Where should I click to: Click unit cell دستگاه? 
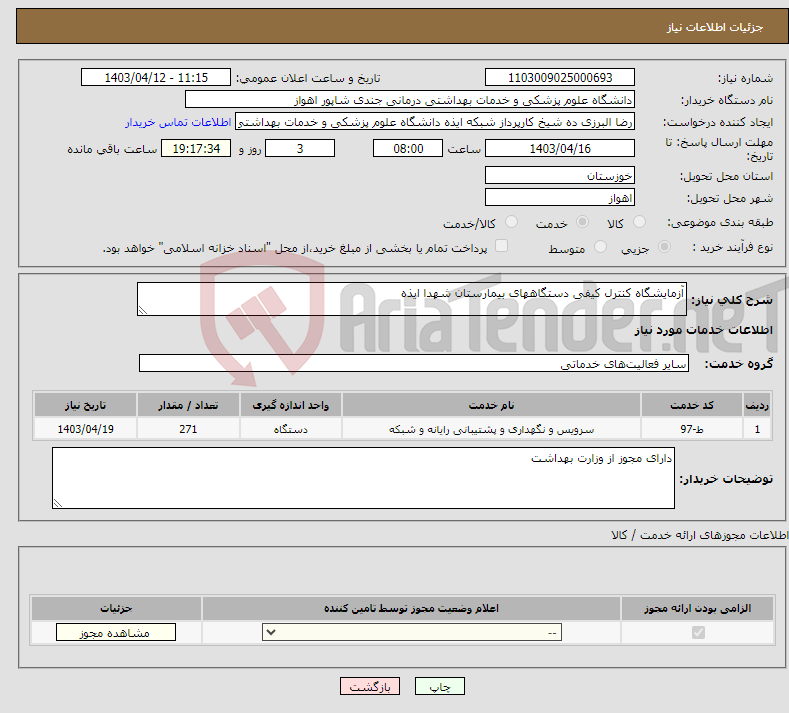pyautogui.click(x=291, y=429)
